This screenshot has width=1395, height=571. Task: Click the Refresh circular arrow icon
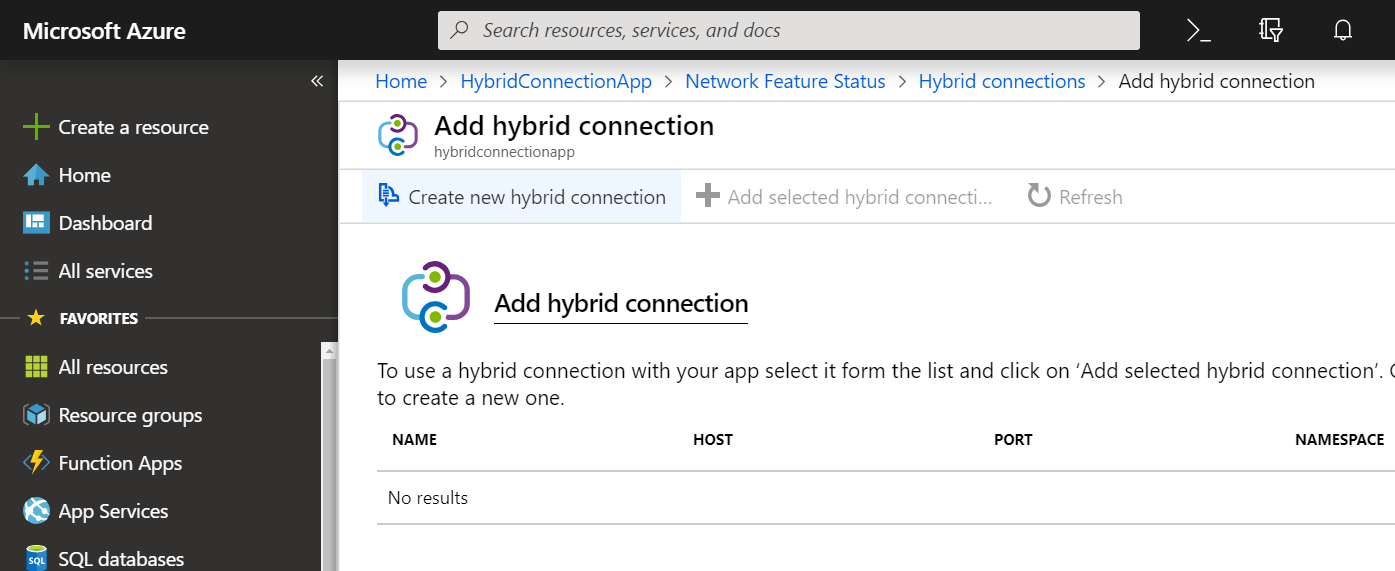point(1039,196)
